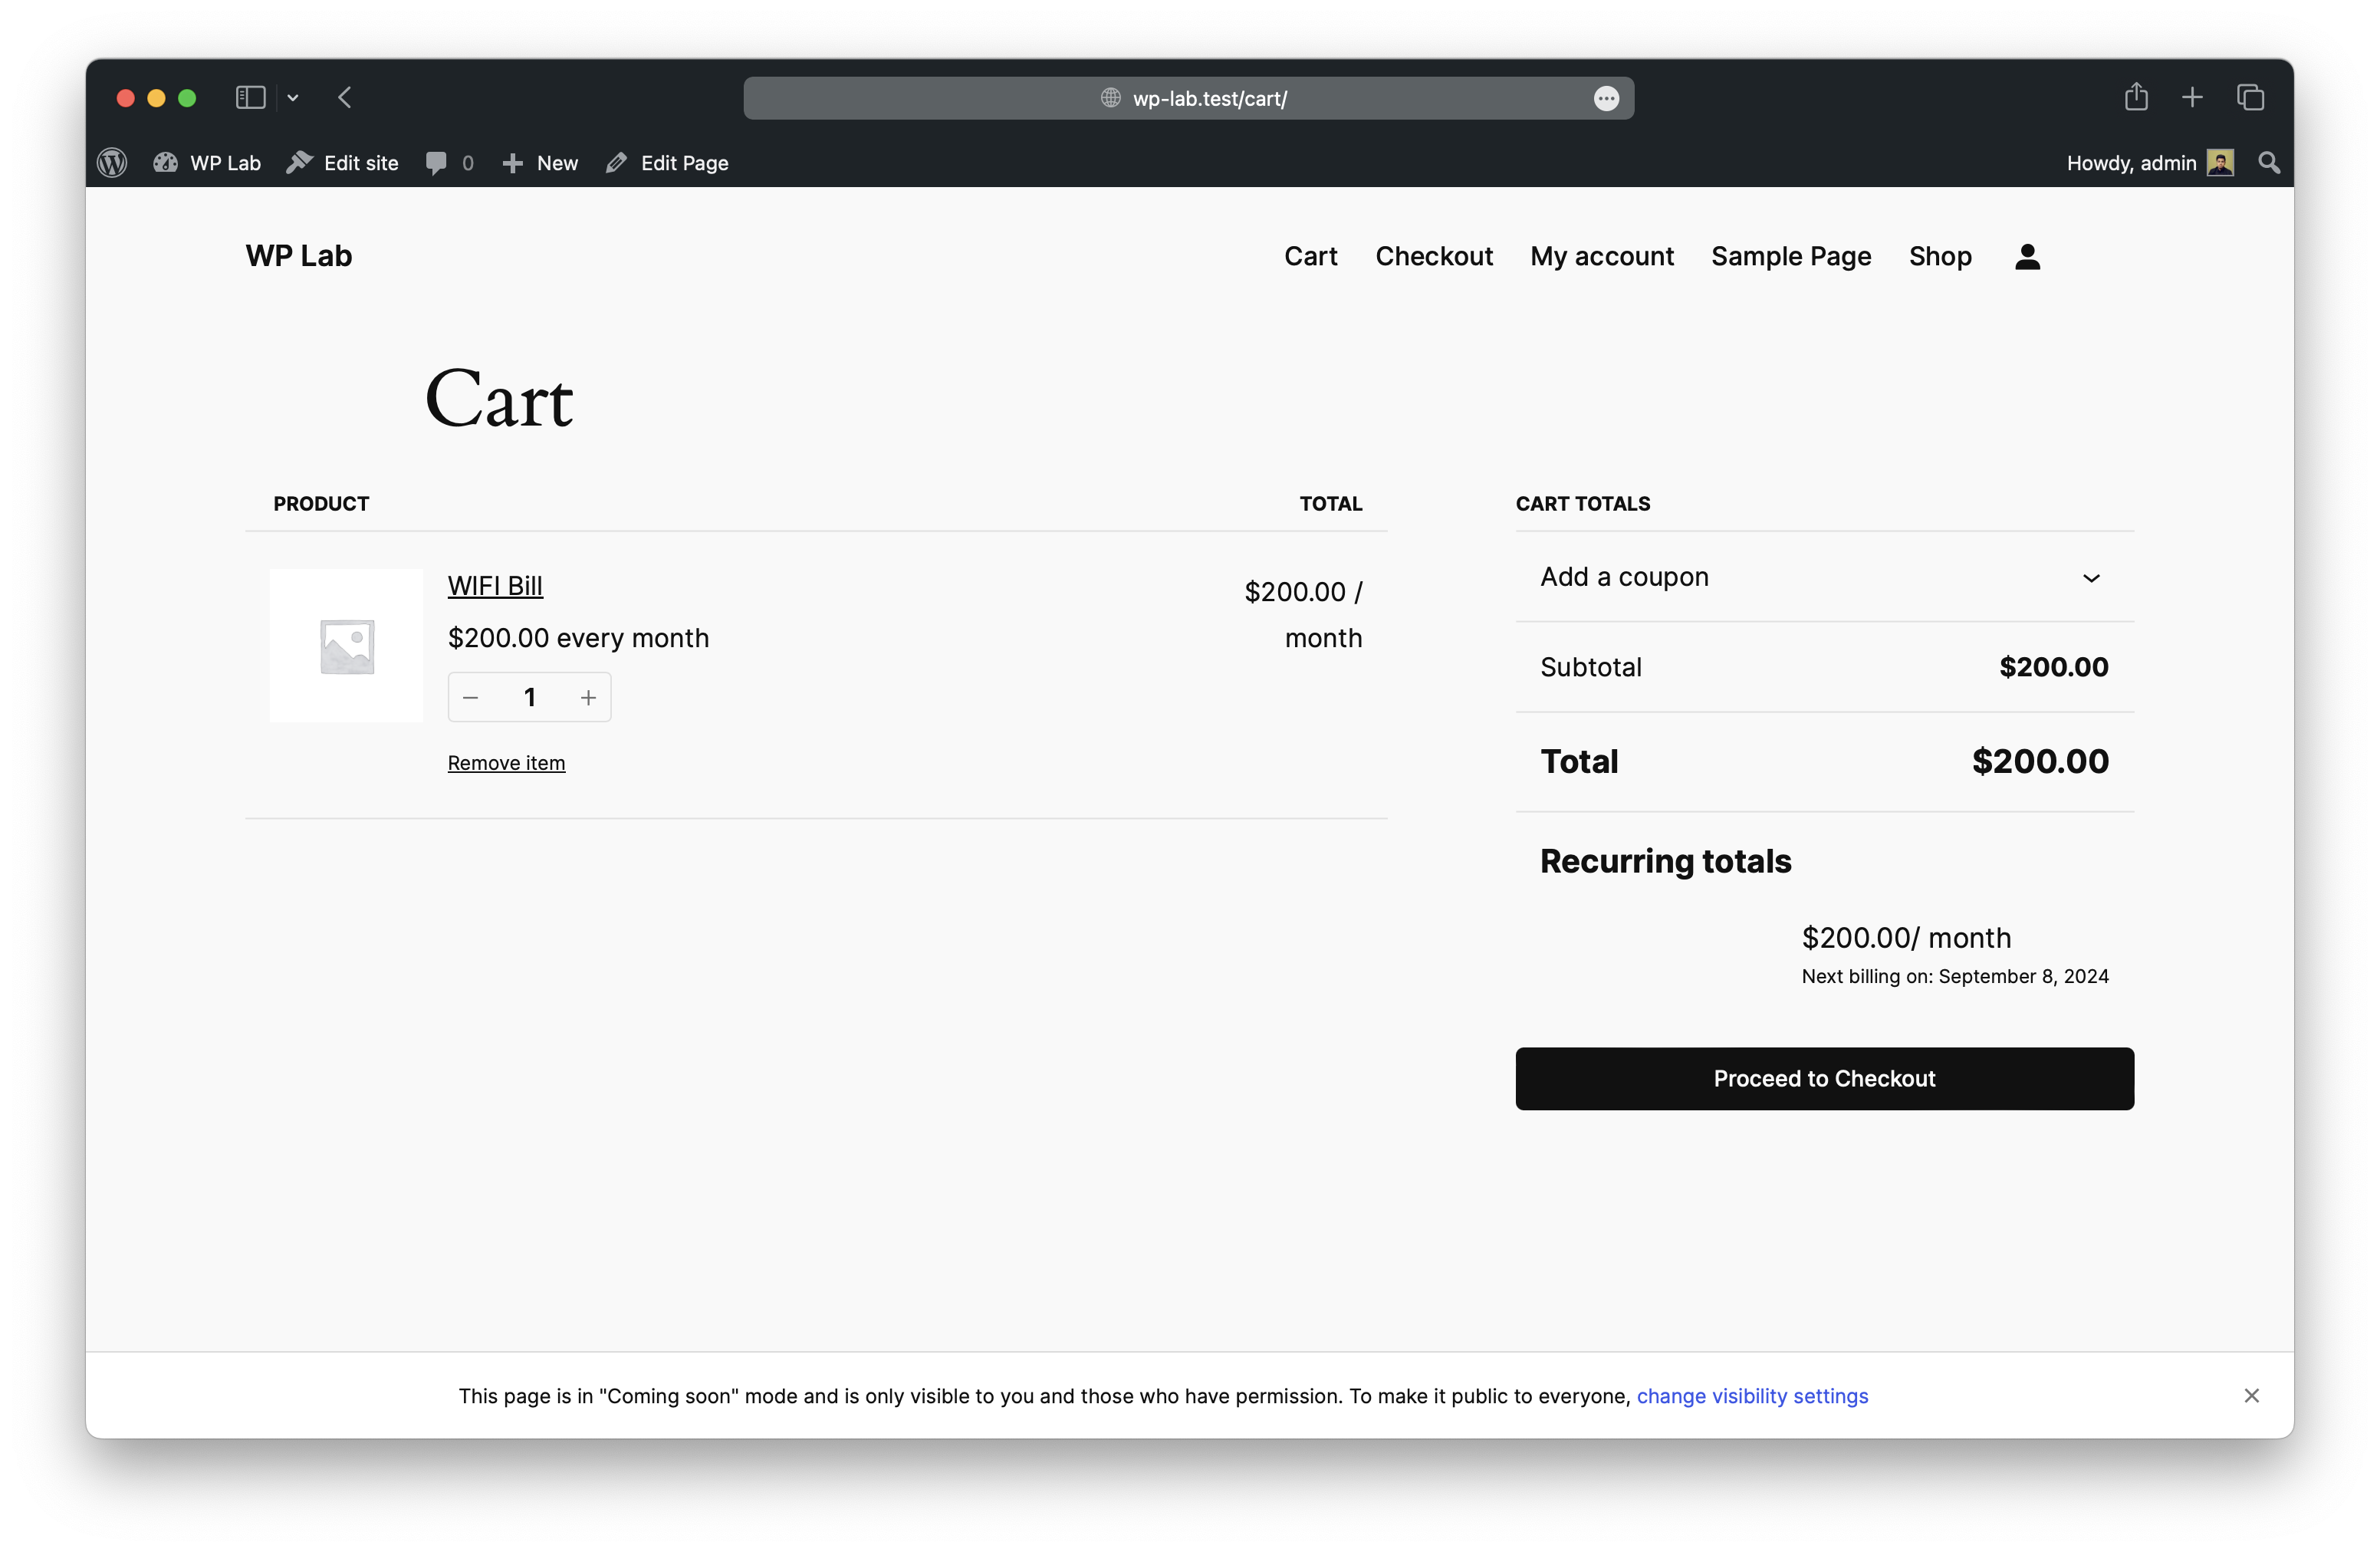Screen dimensions: 2380x1552
Task: Open address bar page options ellipsis
Action: [x=1606, y=98]
